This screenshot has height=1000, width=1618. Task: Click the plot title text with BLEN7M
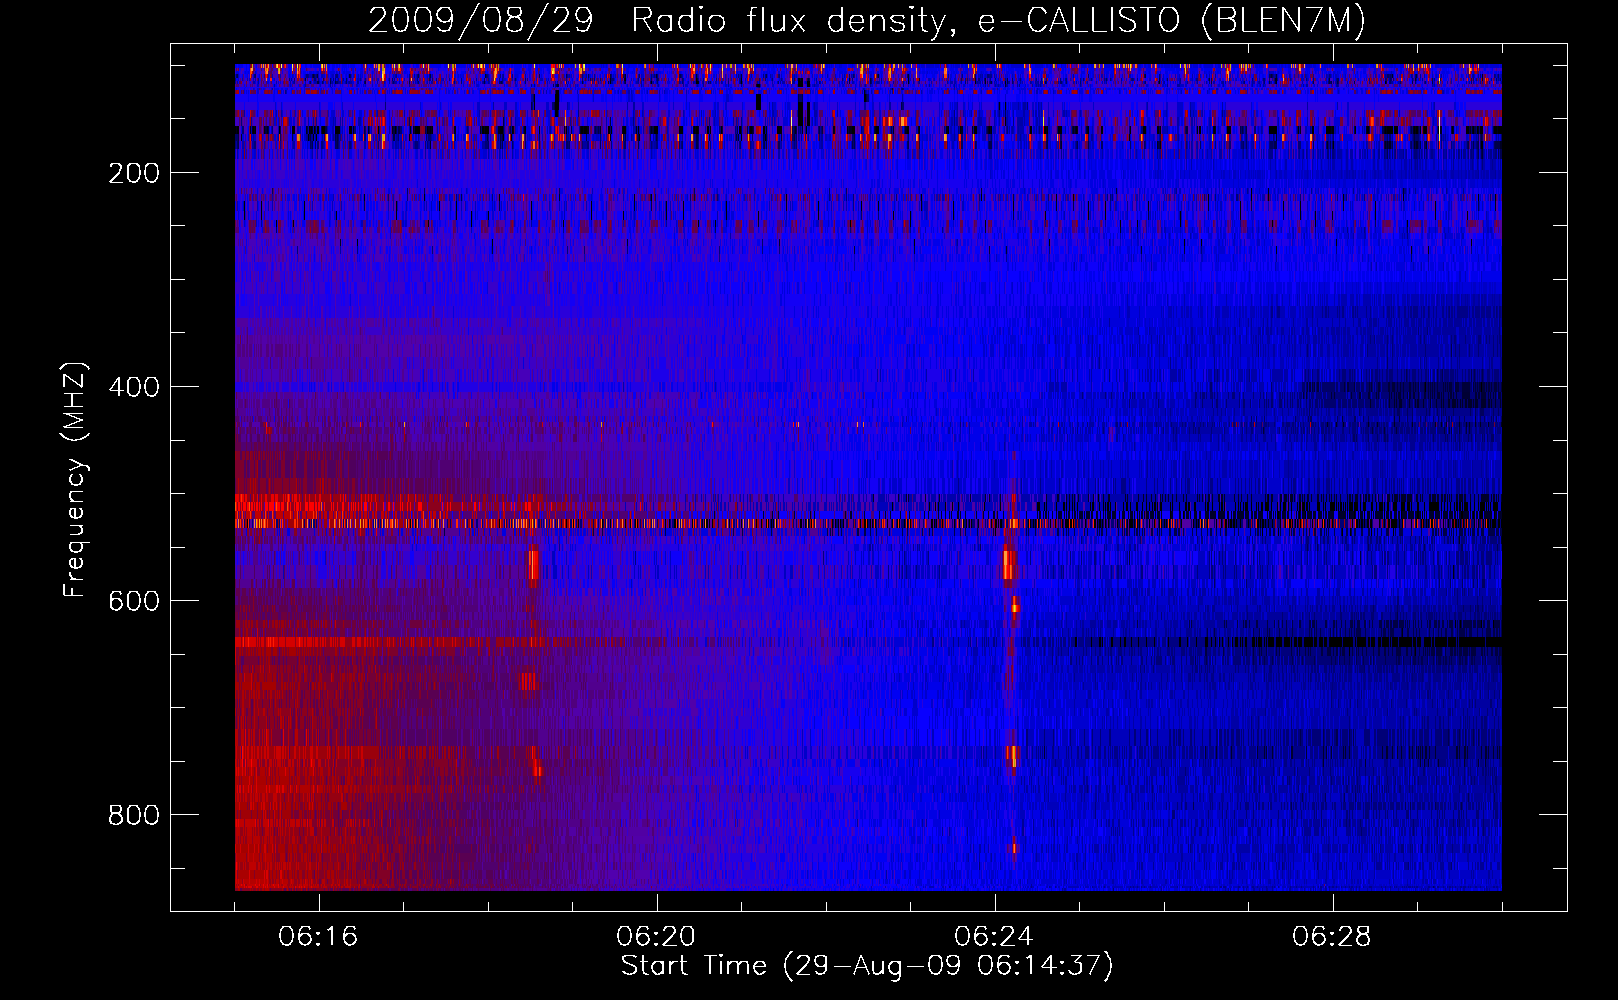867,20
